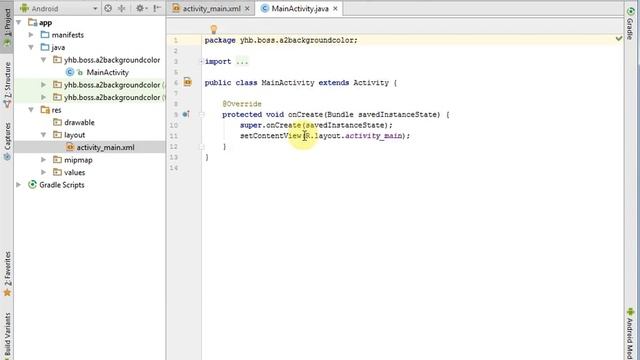The height and width of the screenshot is (360, 640).
Task: Select MainActivity class in project tree
Action: point(107,73)
